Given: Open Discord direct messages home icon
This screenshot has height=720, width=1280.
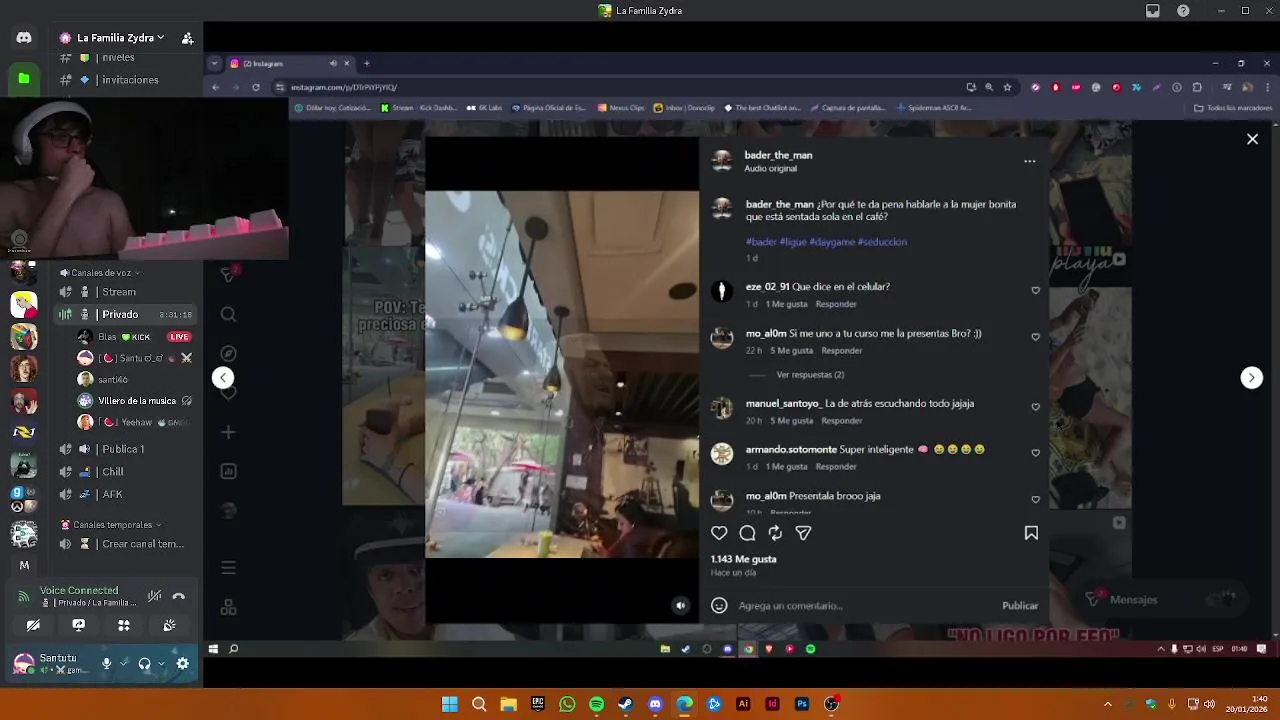Looking at the screenshot, I should coord(24,38).
